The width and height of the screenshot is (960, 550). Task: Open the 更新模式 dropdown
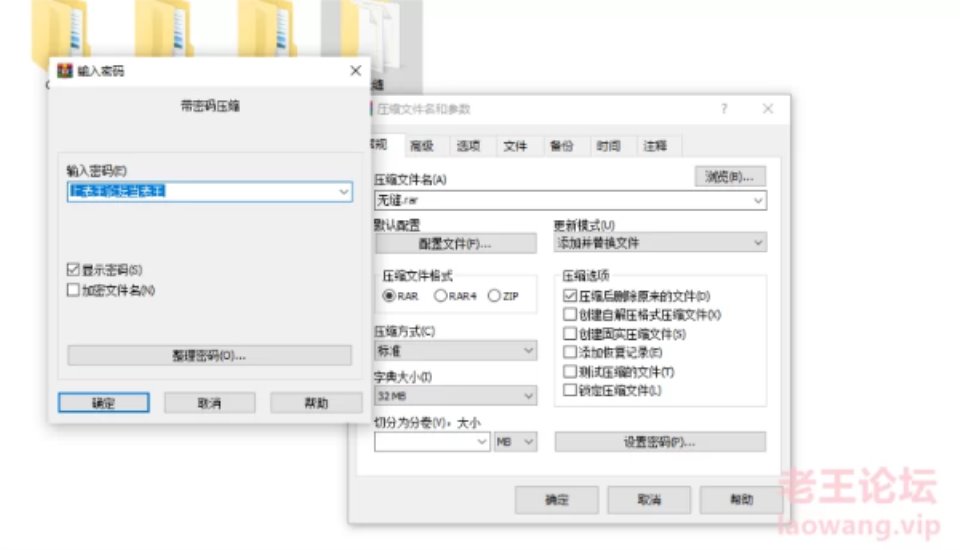pos(659,243)
